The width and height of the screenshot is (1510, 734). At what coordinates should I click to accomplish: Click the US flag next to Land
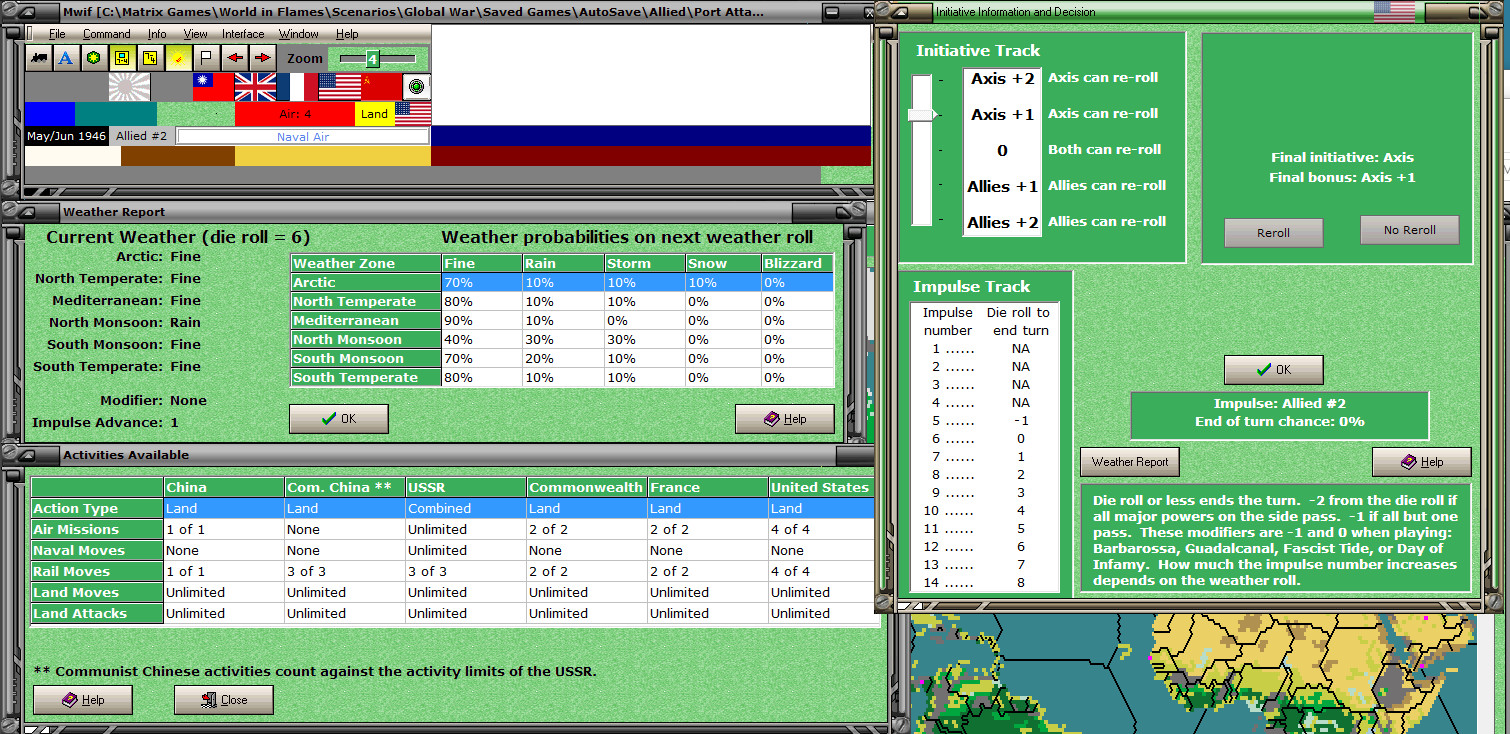[413, 114]
